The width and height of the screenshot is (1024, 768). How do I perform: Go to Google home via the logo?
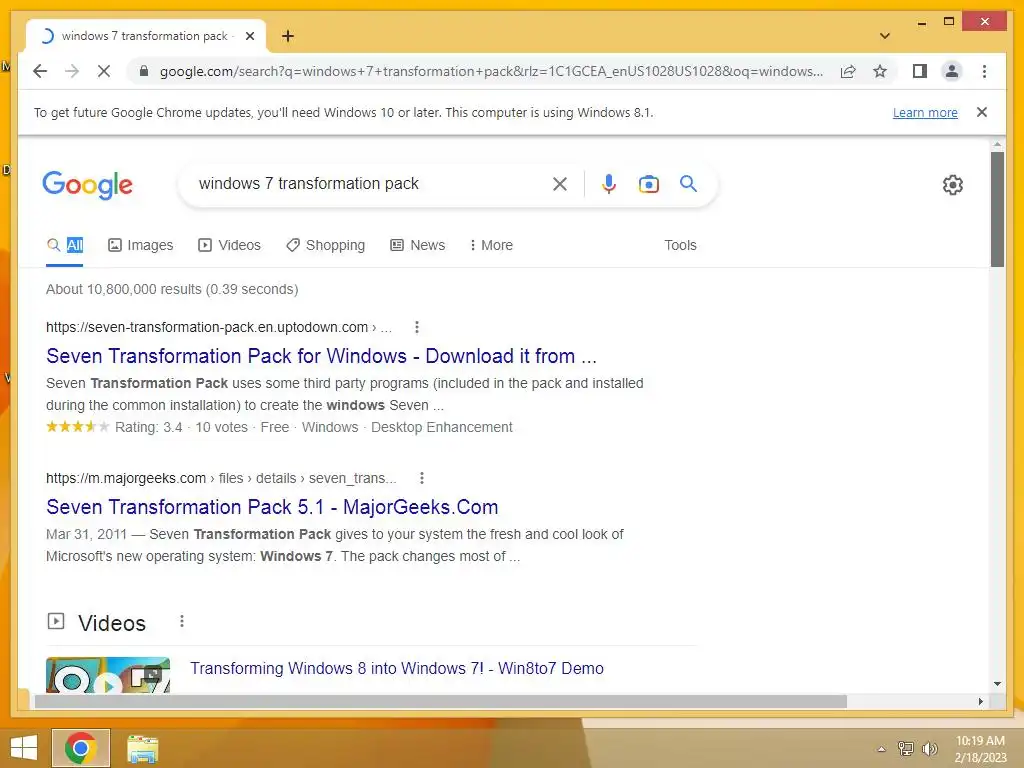[x=88, y=185]
